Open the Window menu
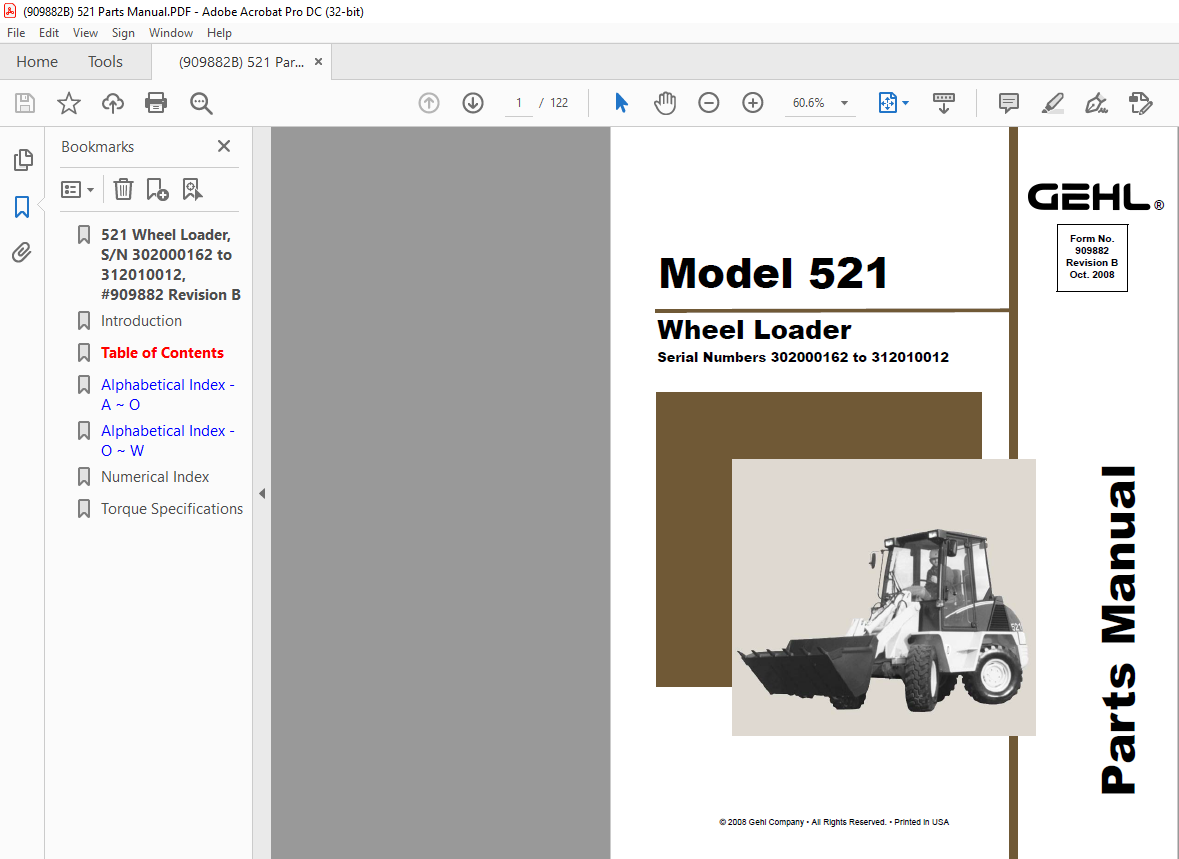1179x859 pixels. coord(171,33)
